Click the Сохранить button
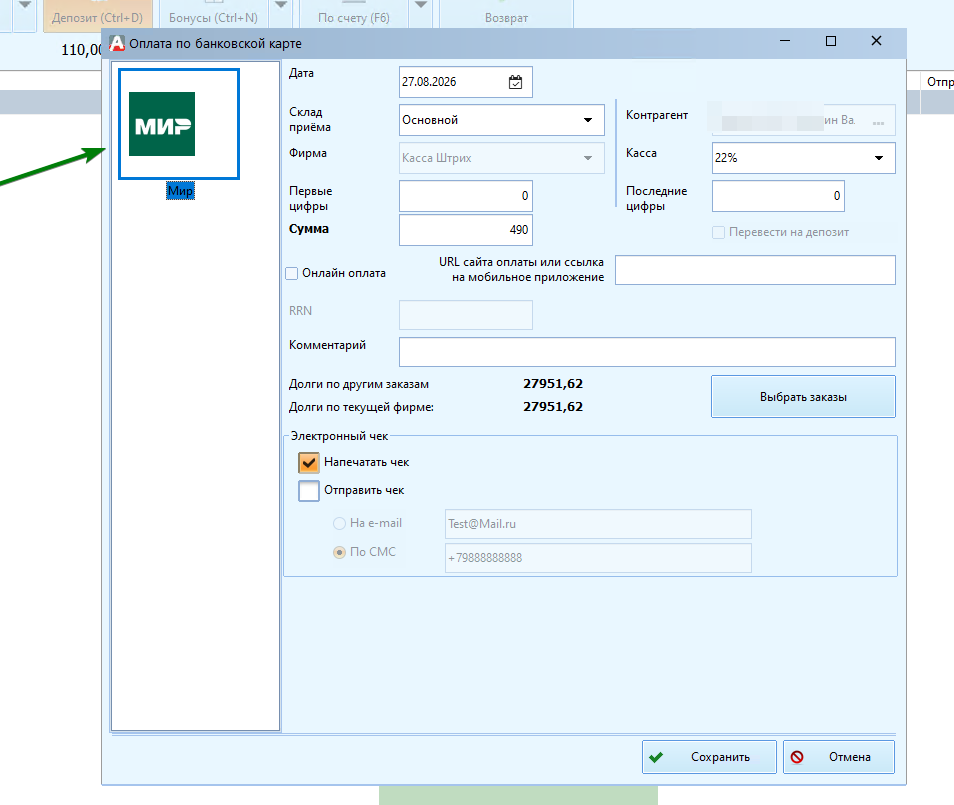Image resolution: width=954 pixels, height=805 pixels. click(x=709, y=757)
